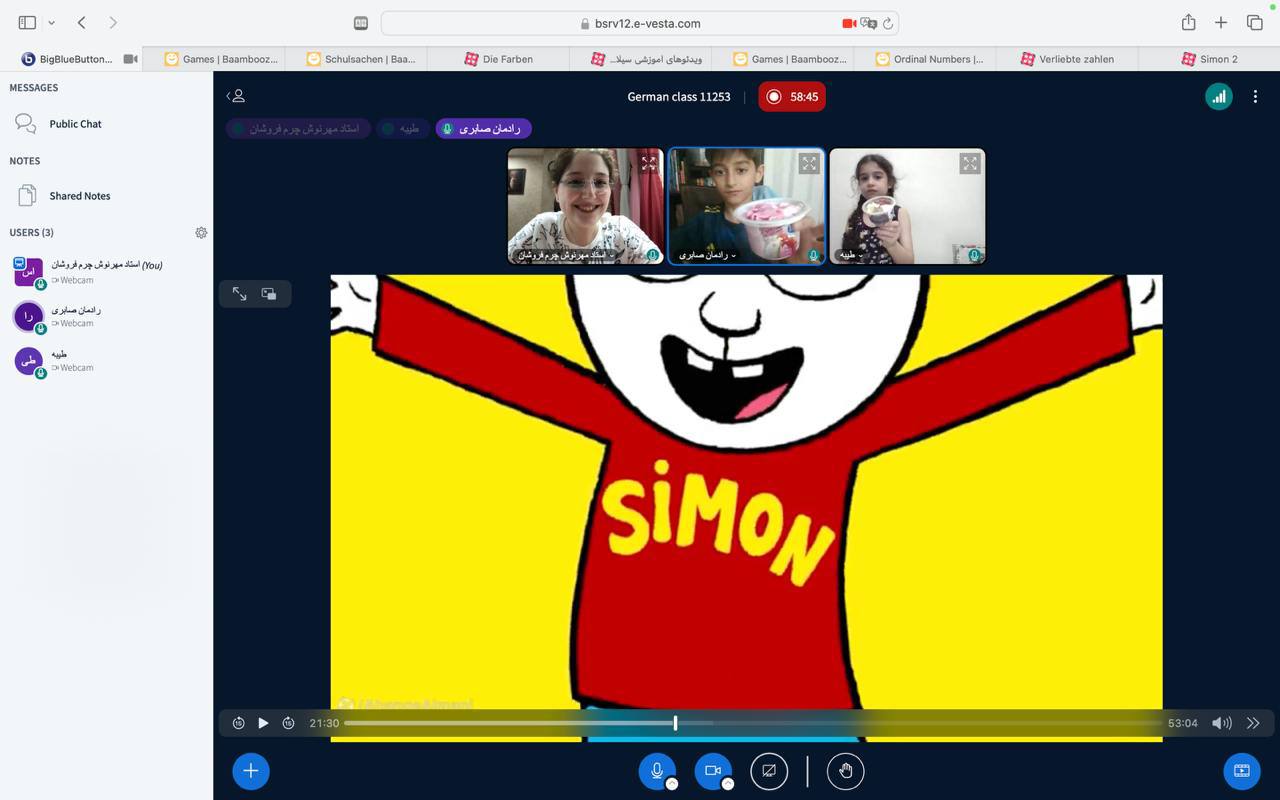
Task: Open the translate icon in the address bar
Action: [x=868, y=23]
